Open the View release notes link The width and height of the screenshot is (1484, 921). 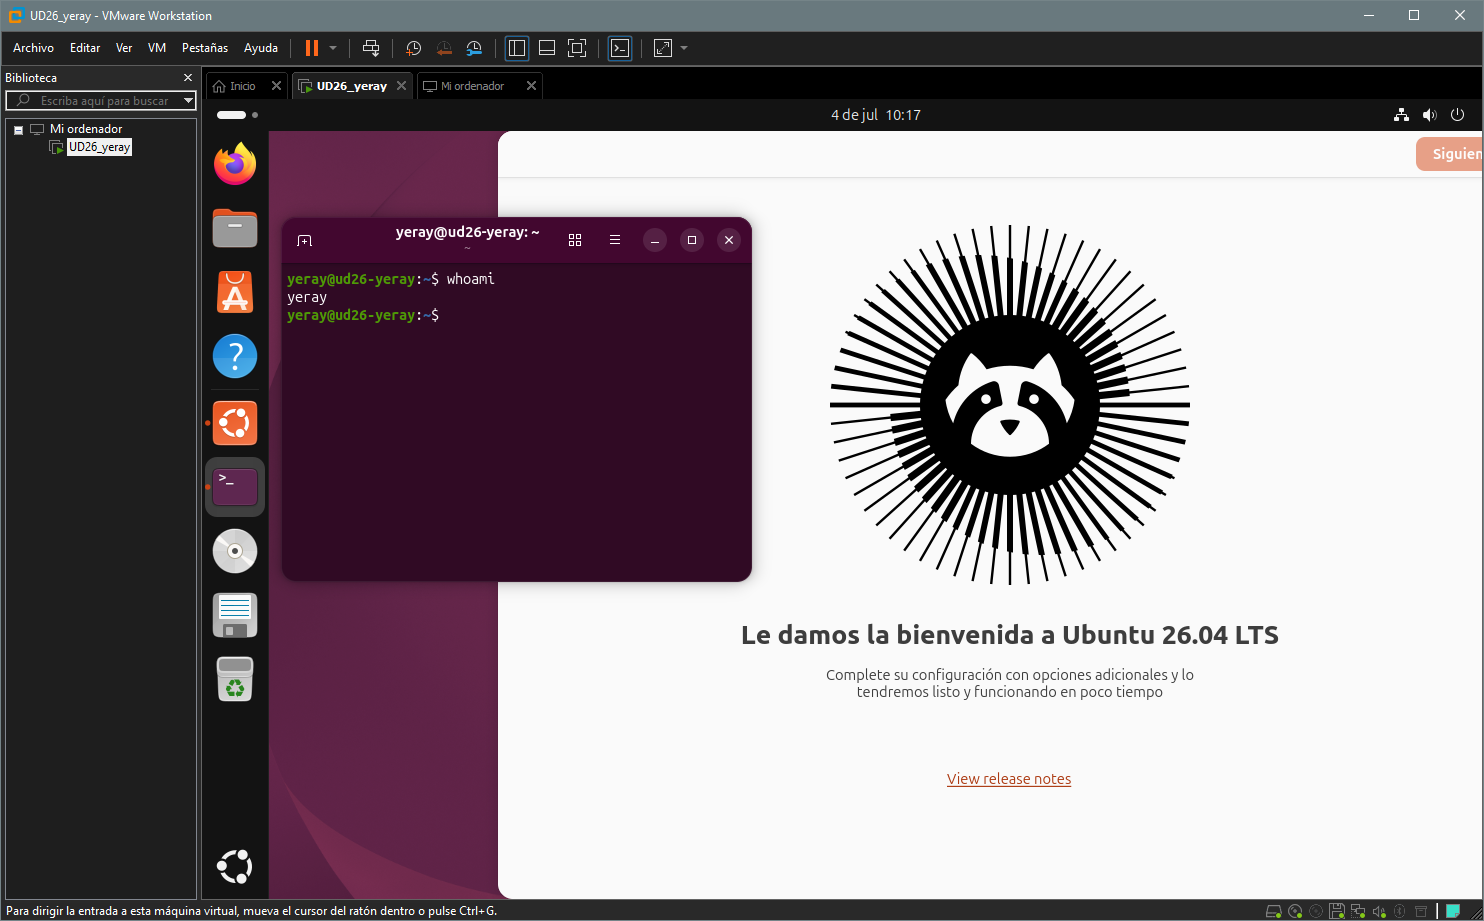click(x=1009, y=779)
